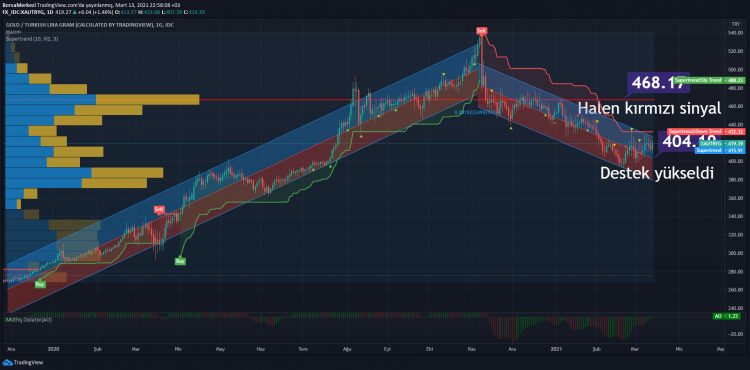Open the TRY currency selector

coord(734,24)
